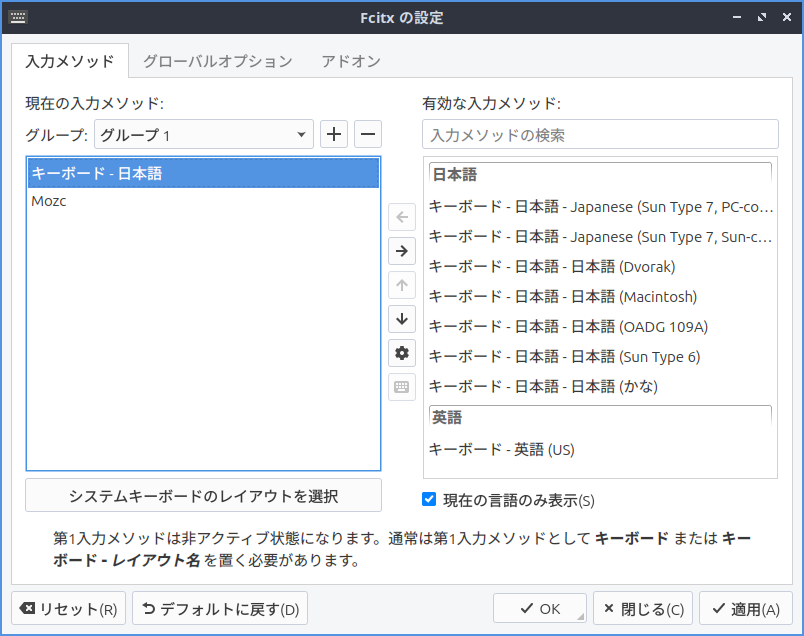Click the keyboard layout icon button

point(402,387)
